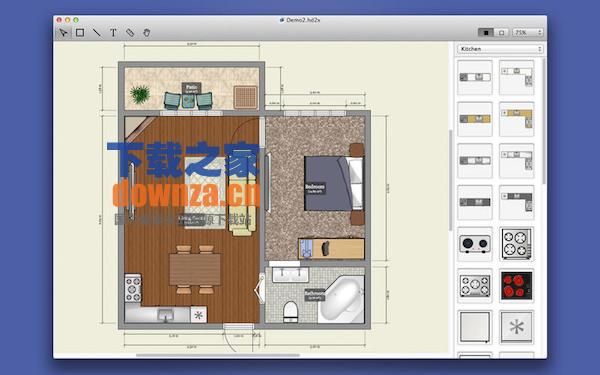This screenshot has width=600, height=375.
Task: Click the canvas vertical scrollbar
Action: pos(450,180)
